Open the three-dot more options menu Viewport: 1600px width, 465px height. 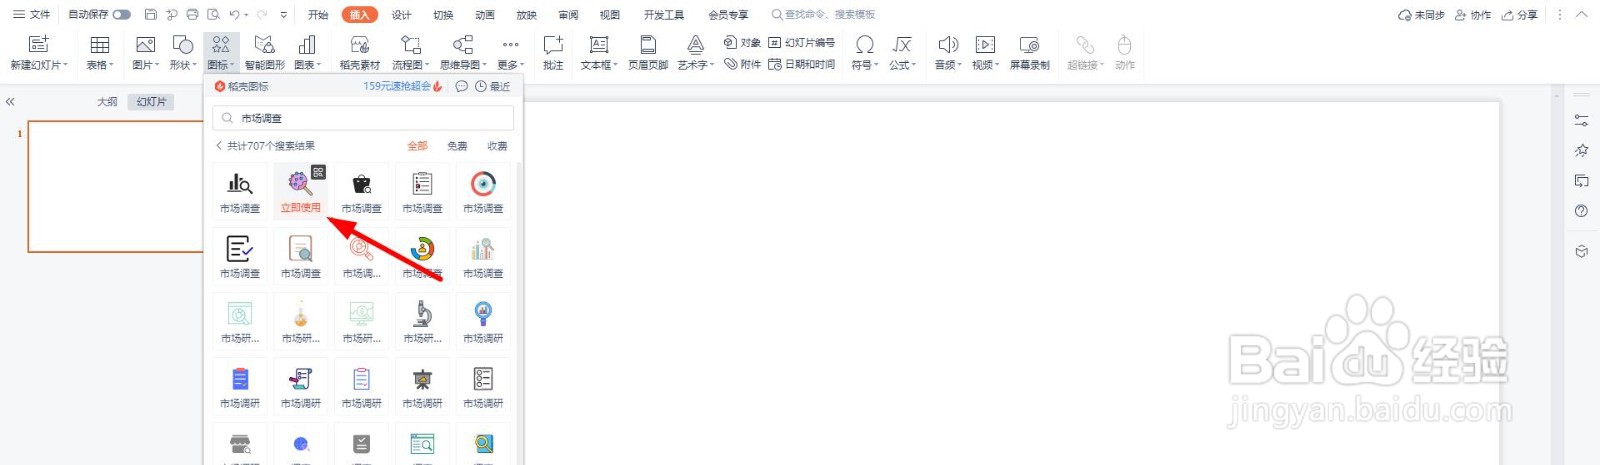click(1559, 15)
